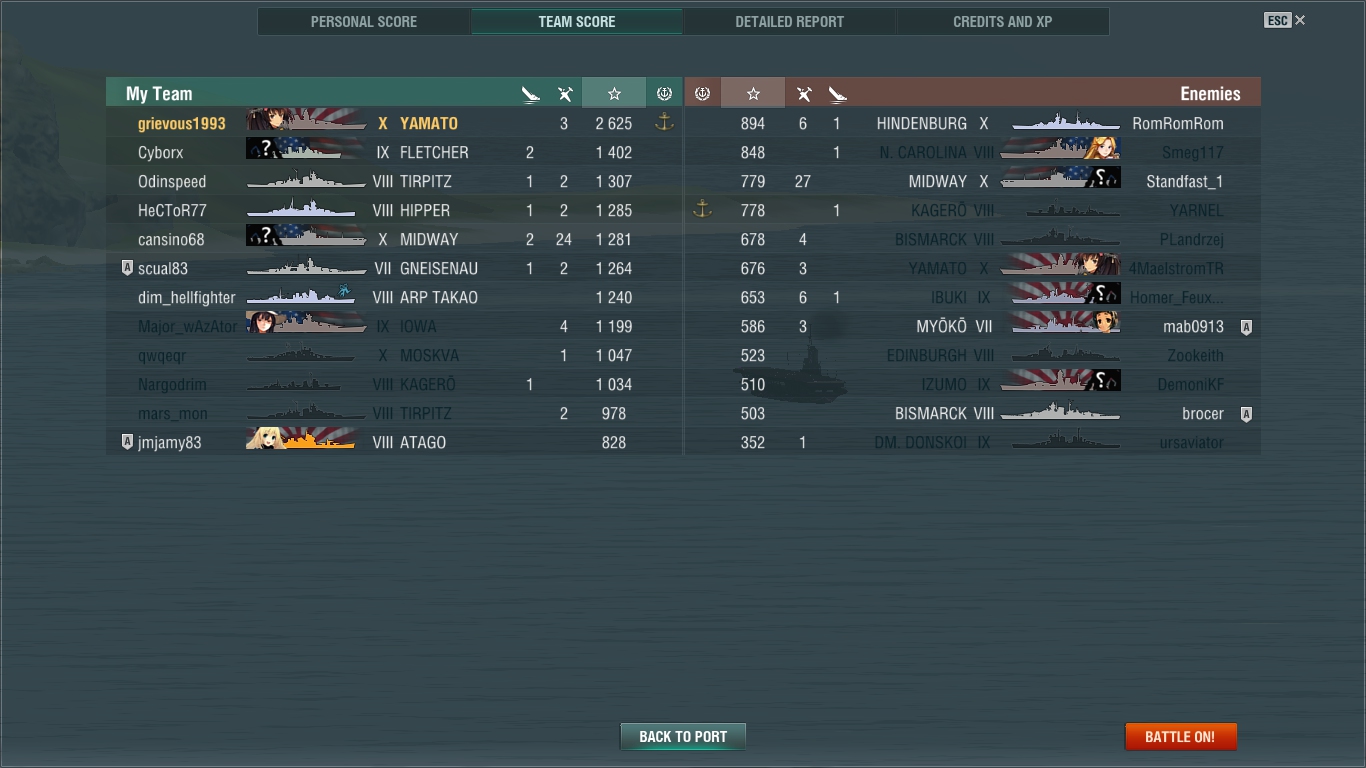Click the Battle On! button
The height and width of the screenshot is (768, 1366).
click(1180, 736)
